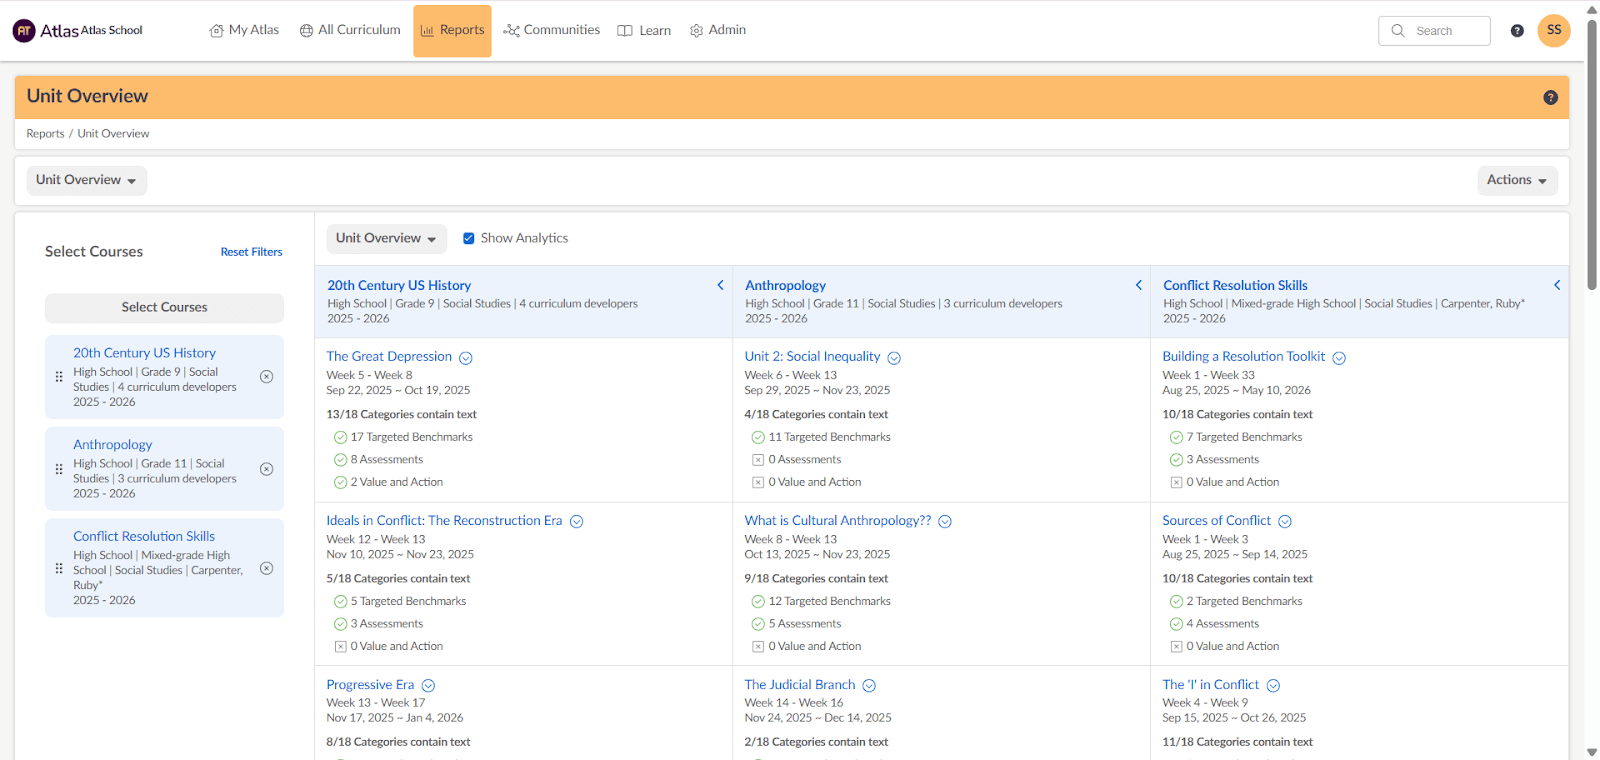Click drag handle for Conflict Resolution Skills course
The height and width of the screenshot is (760, 1600).
(59, 568)
